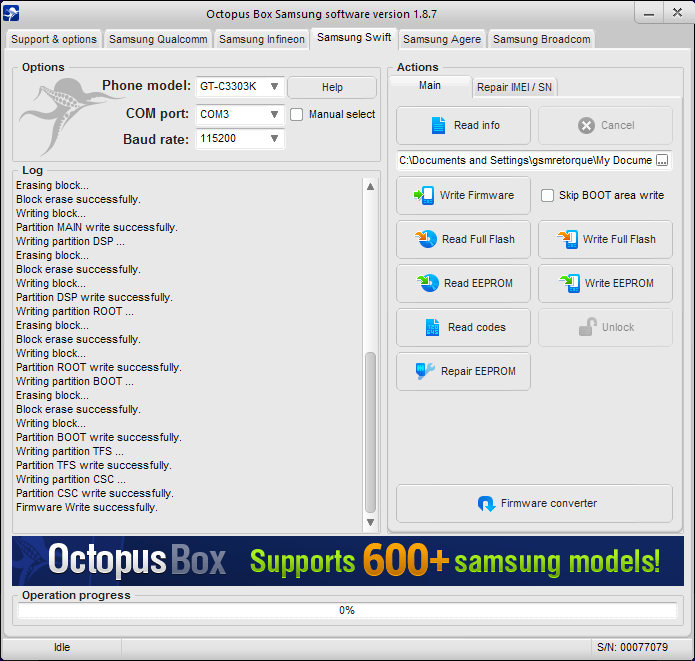695x661 pixels.
Task: Switch to Samsung Qualcomm tab
Action: [158, 39]
